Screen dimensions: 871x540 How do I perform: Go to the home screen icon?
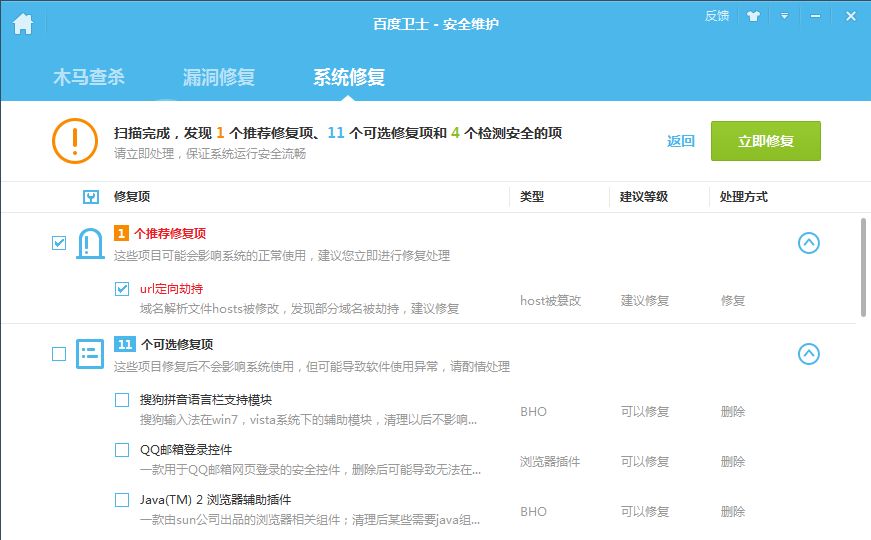23,24
